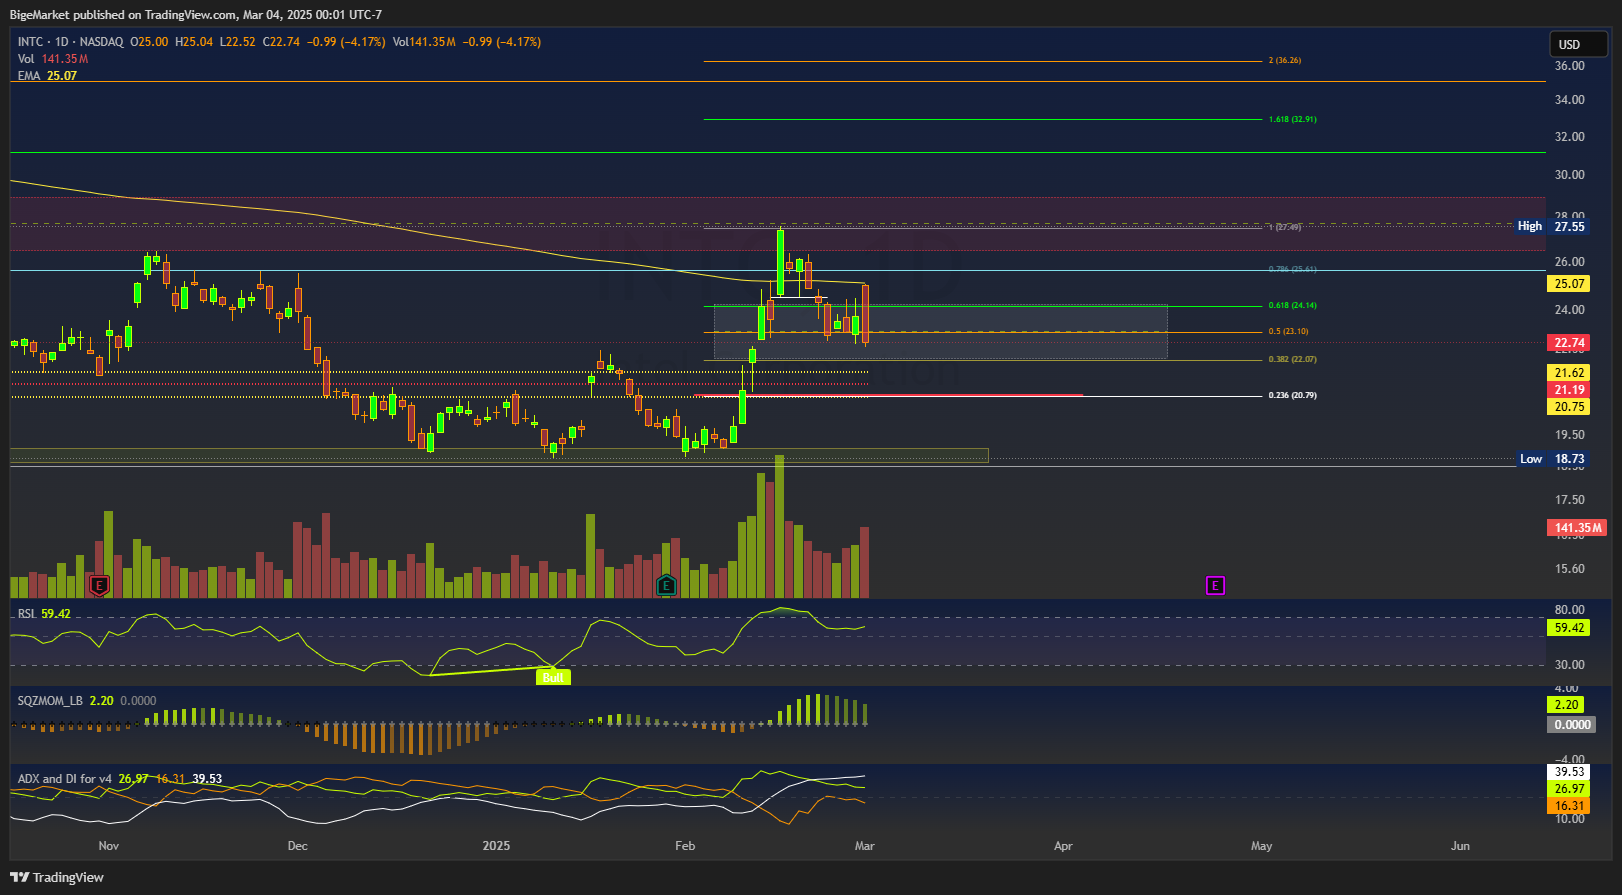Click the Fib 0.786 (25.61) label
The width and height of the screenshot is (1622, 895).
click(x=1292, y=269)
